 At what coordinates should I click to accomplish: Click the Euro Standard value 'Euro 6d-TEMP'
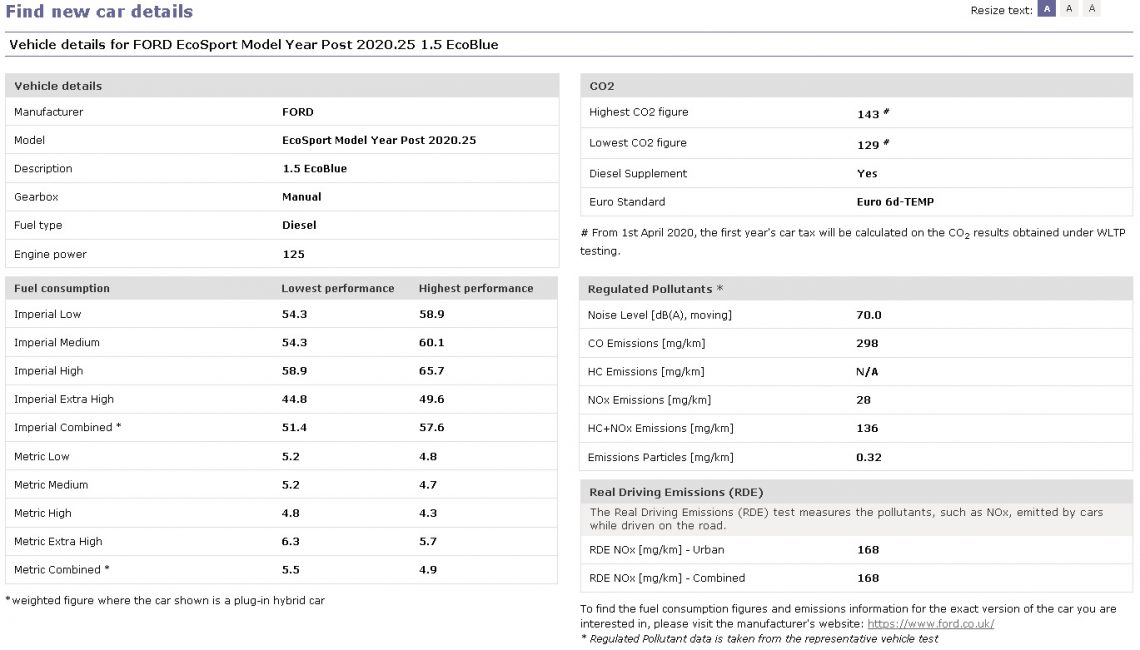895,202
